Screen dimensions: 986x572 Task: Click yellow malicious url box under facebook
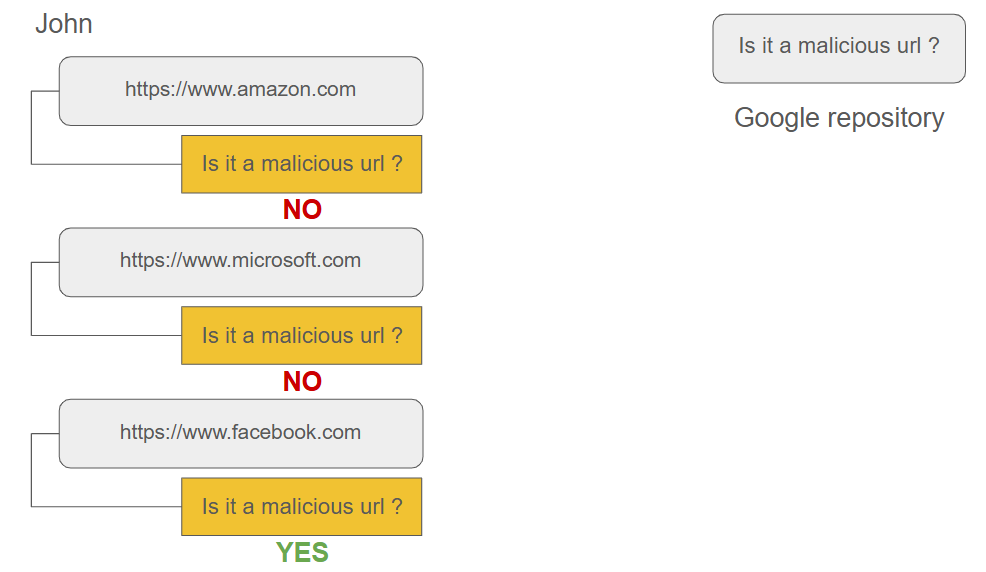pos(302,507)
